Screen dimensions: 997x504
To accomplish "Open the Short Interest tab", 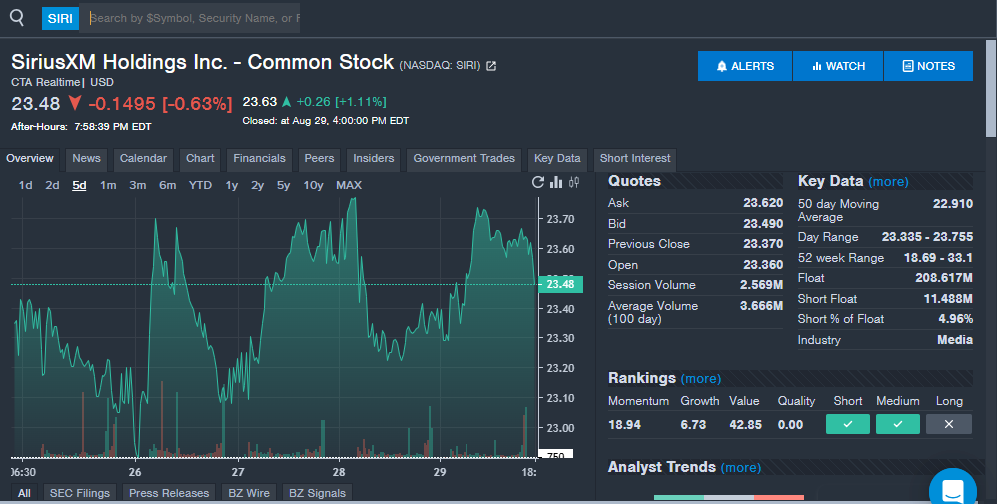I will click(635, 159).
